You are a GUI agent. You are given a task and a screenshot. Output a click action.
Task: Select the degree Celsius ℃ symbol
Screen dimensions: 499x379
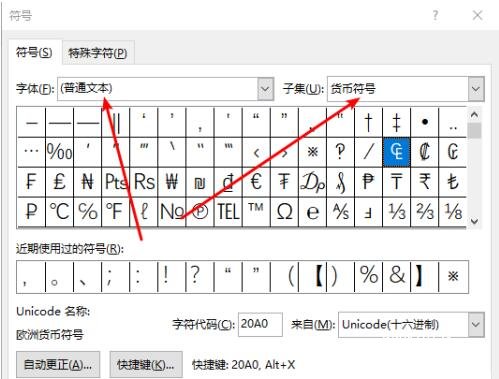point(59,212)
